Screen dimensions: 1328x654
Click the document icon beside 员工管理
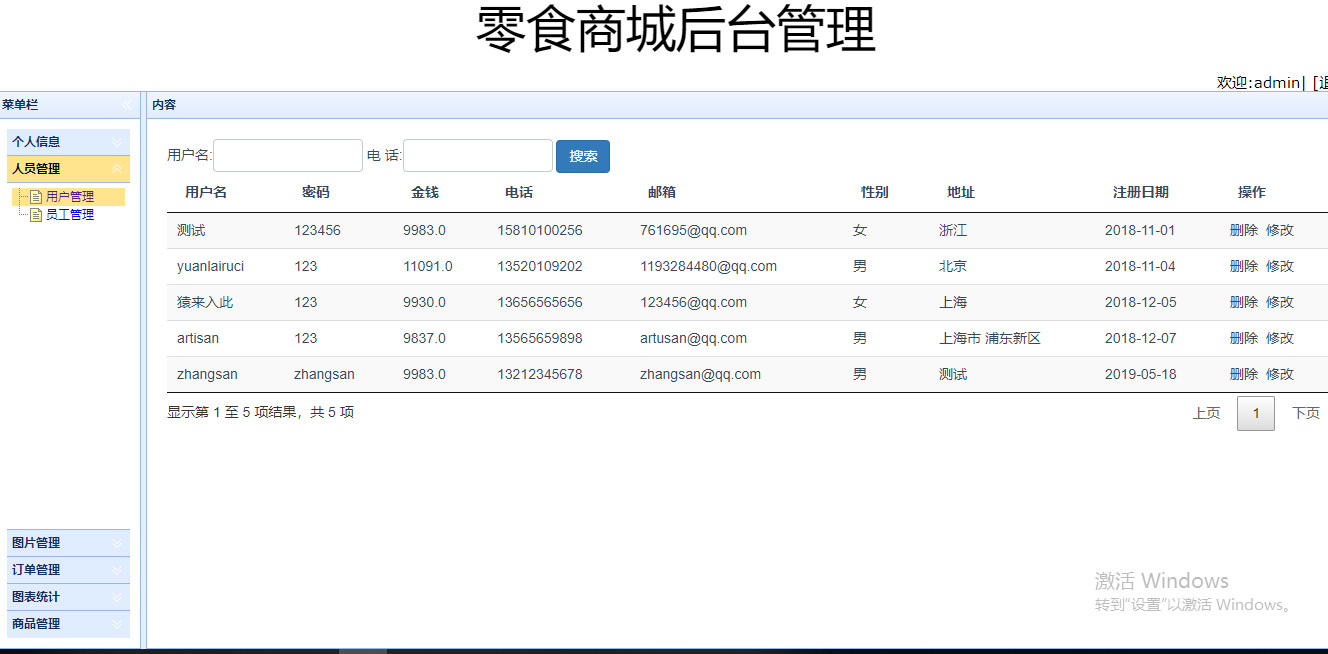tap(36, 214)
